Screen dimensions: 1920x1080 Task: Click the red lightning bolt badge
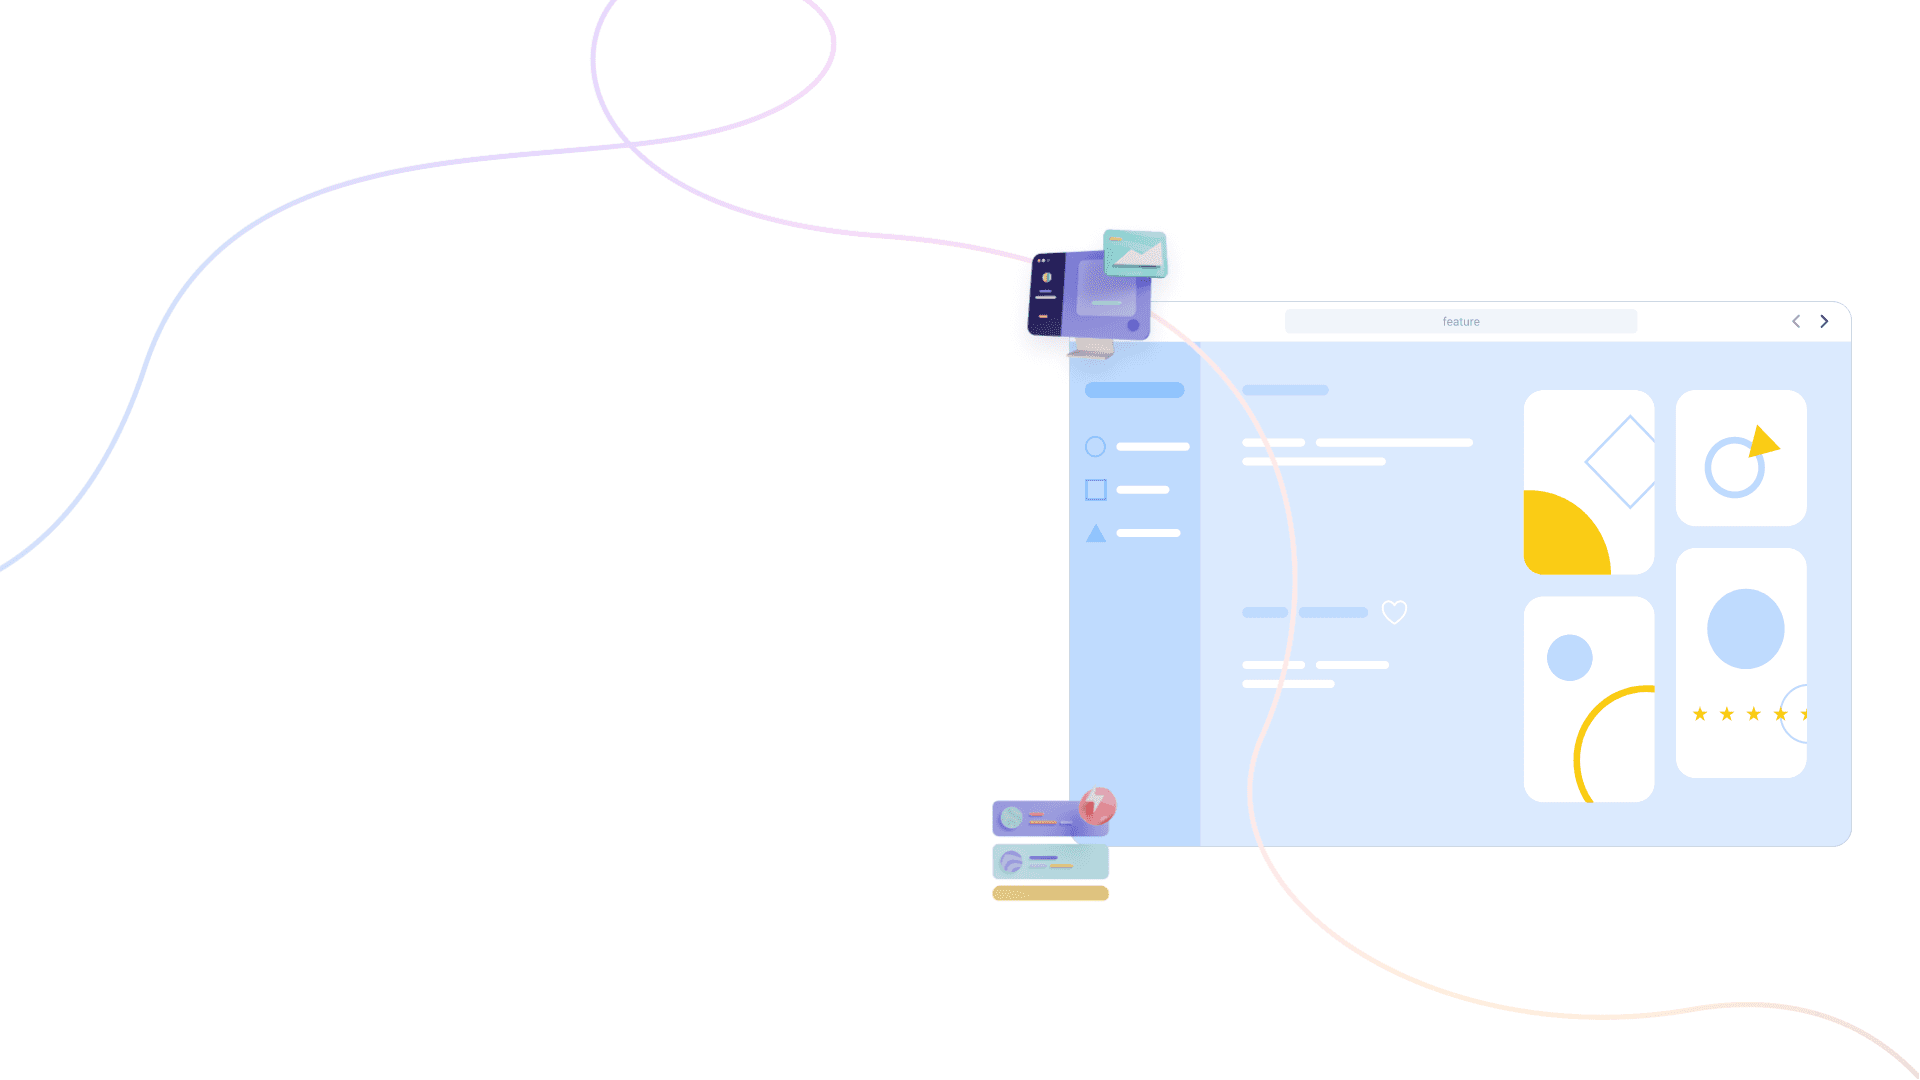pyautogui.click(x=1098, y=805)
